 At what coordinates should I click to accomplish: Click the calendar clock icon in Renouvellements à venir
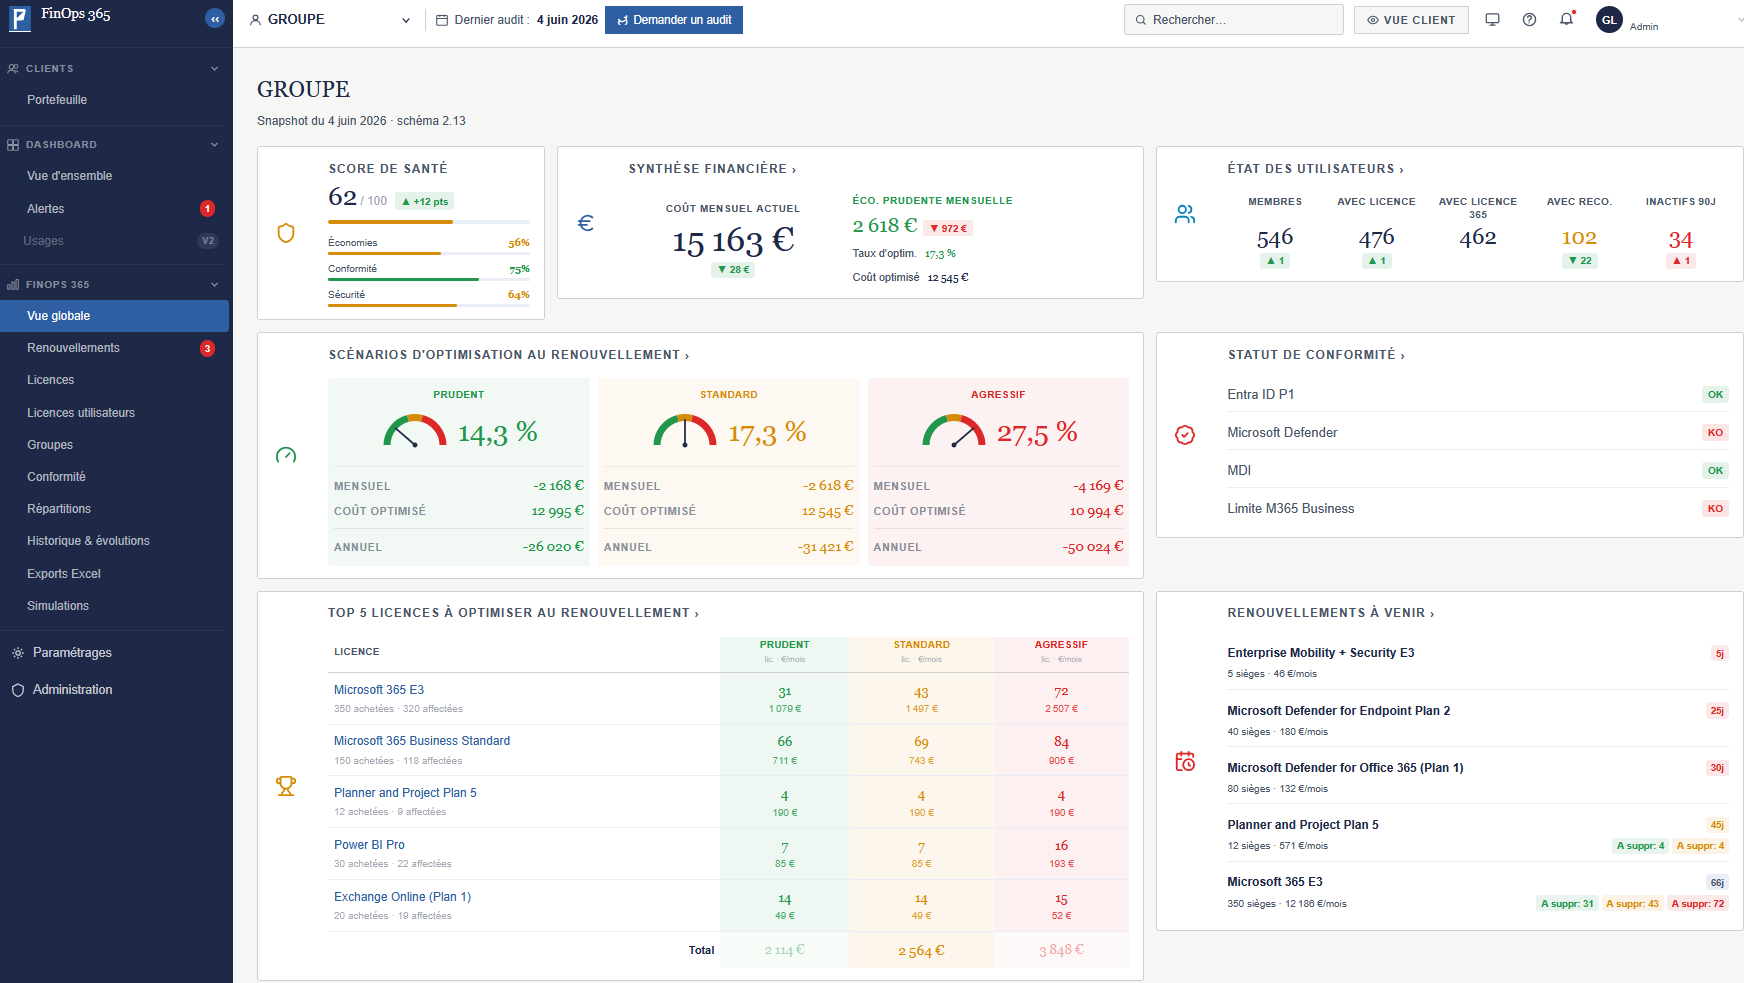(x=1185, y=762)
